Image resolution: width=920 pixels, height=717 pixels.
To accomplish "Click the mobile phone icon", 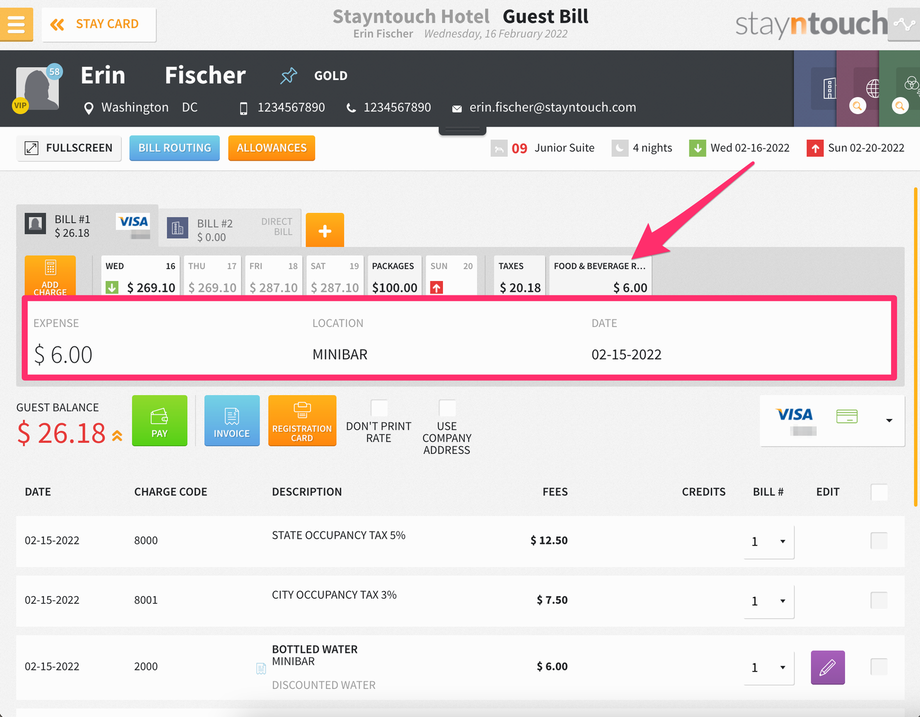I will click(243, 108).
